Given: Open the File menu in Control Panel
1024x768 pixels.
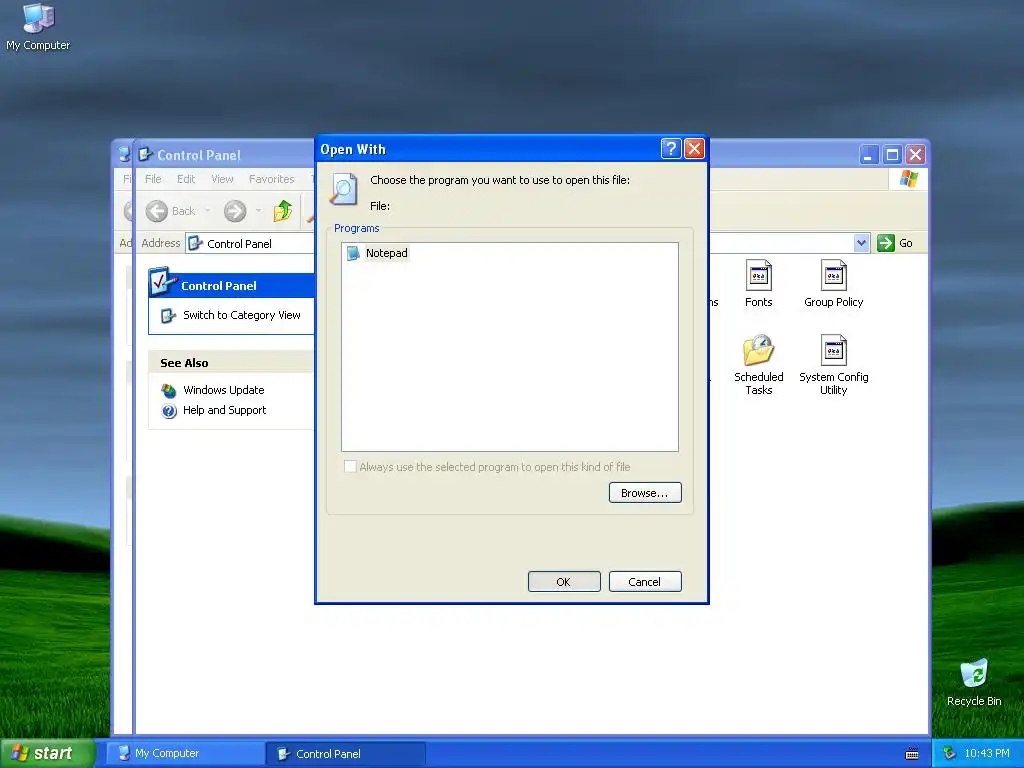Looking at the screenshot, I should click(153, 179).
